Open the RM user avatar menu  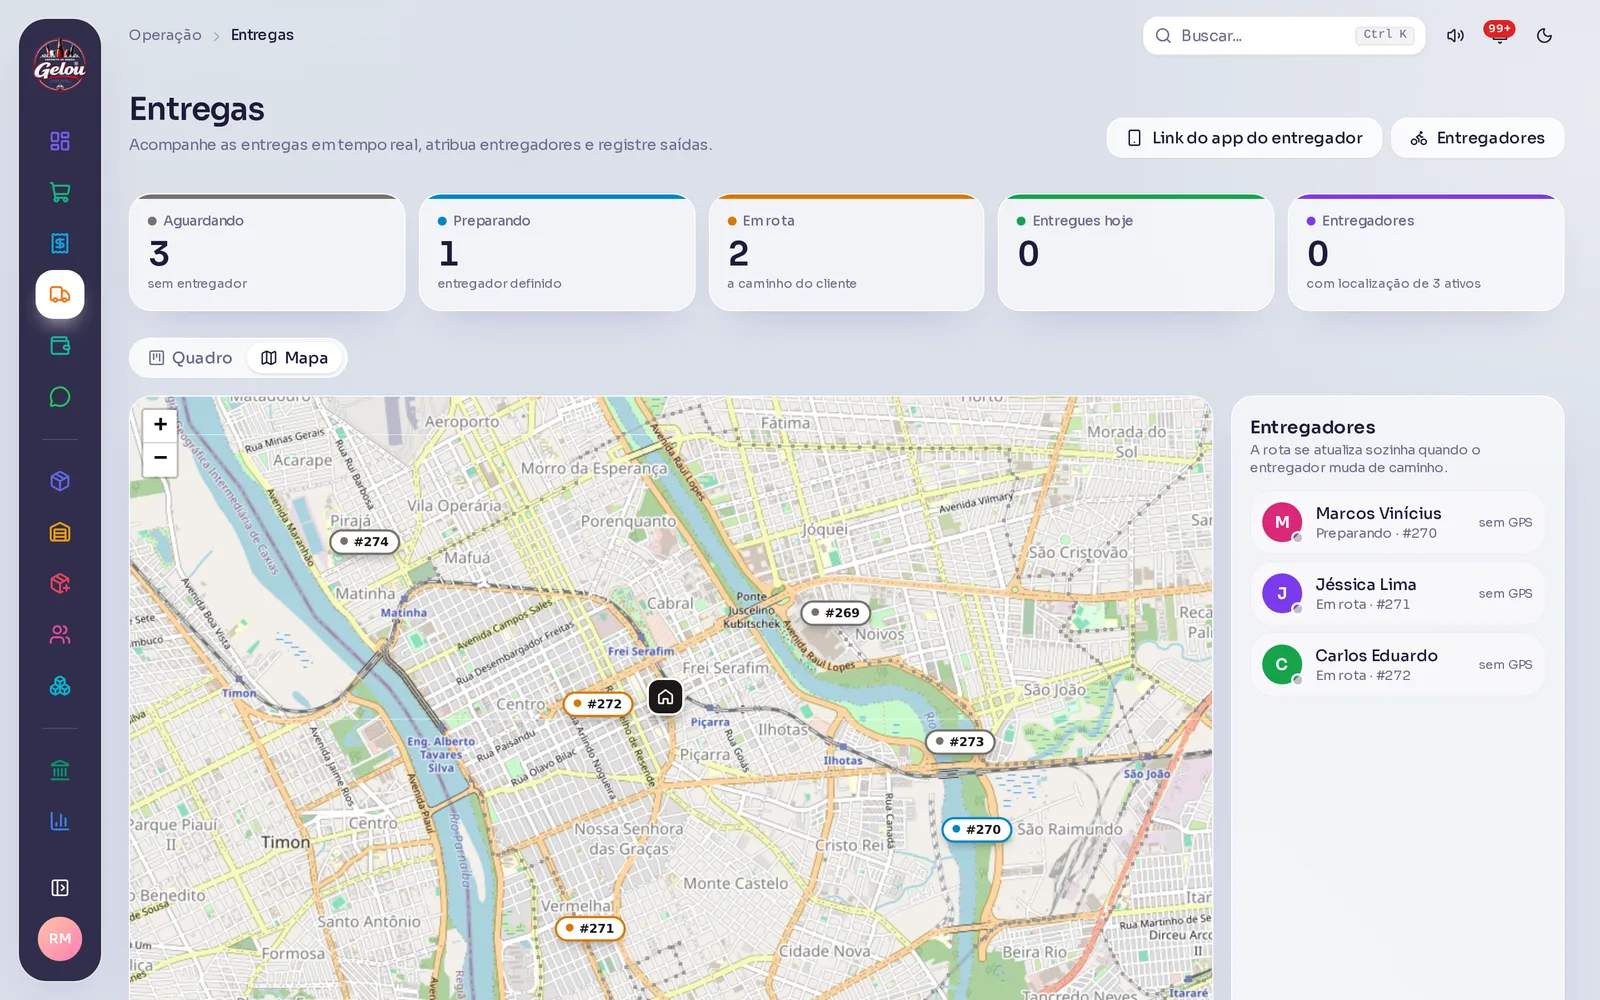coord(60,939)
